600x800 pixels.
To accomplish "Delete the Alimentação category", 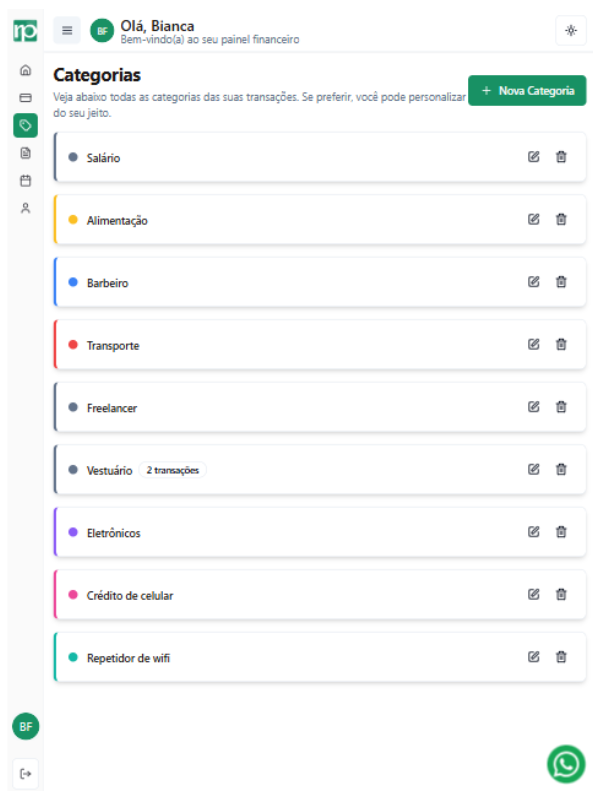I will [x=561, y=220].
